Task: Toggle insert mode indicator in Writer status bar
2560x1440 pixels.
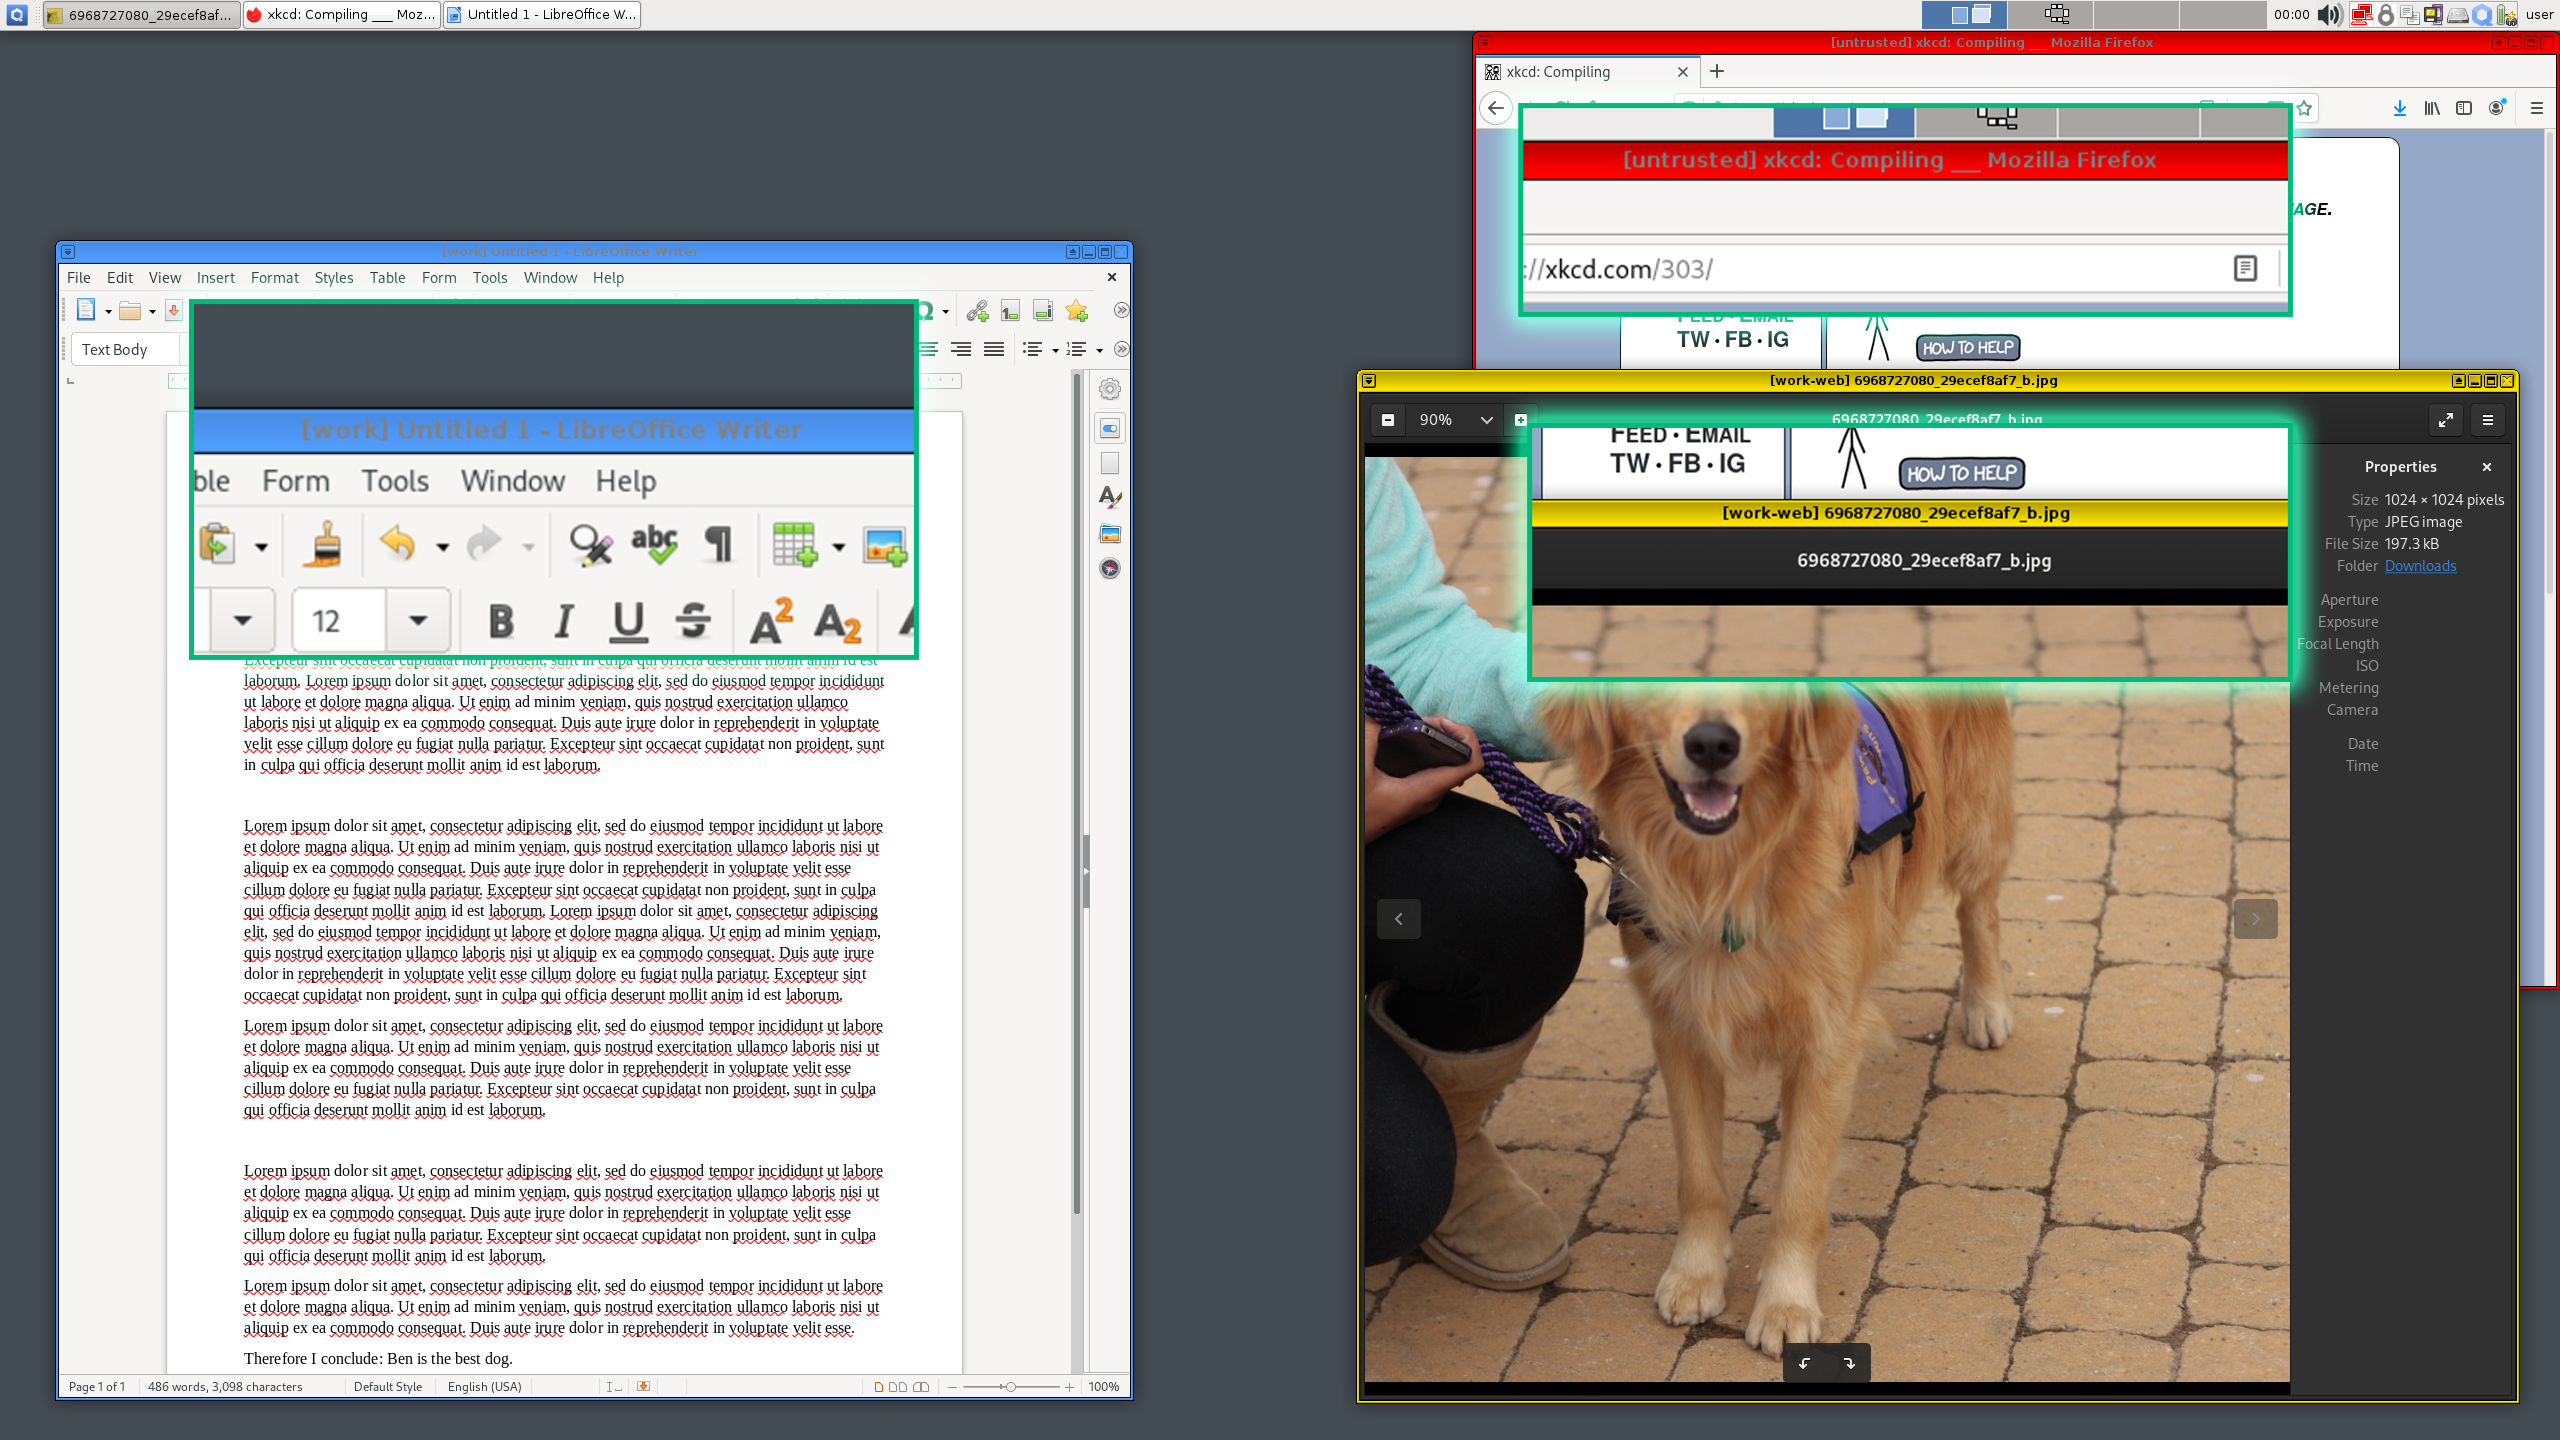Action: coord(614,1387)
